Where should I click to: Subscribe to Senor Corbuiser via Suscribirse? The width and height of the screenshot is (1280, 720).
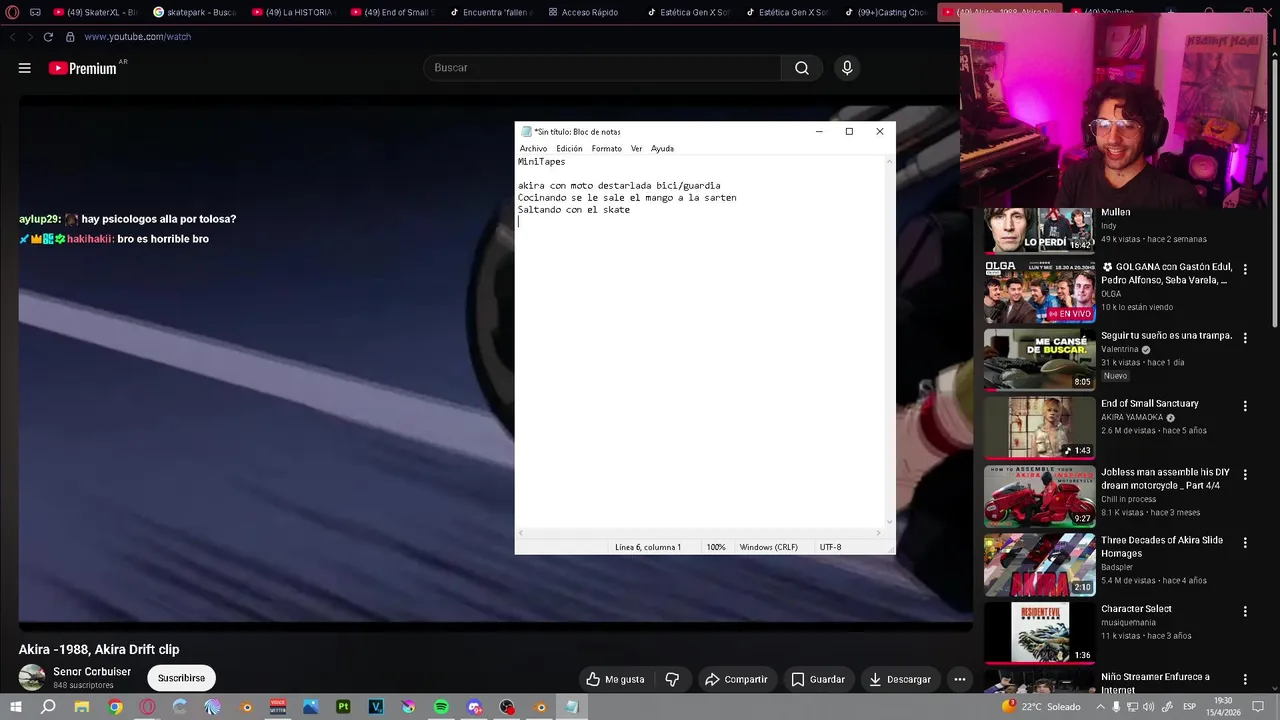181,678
